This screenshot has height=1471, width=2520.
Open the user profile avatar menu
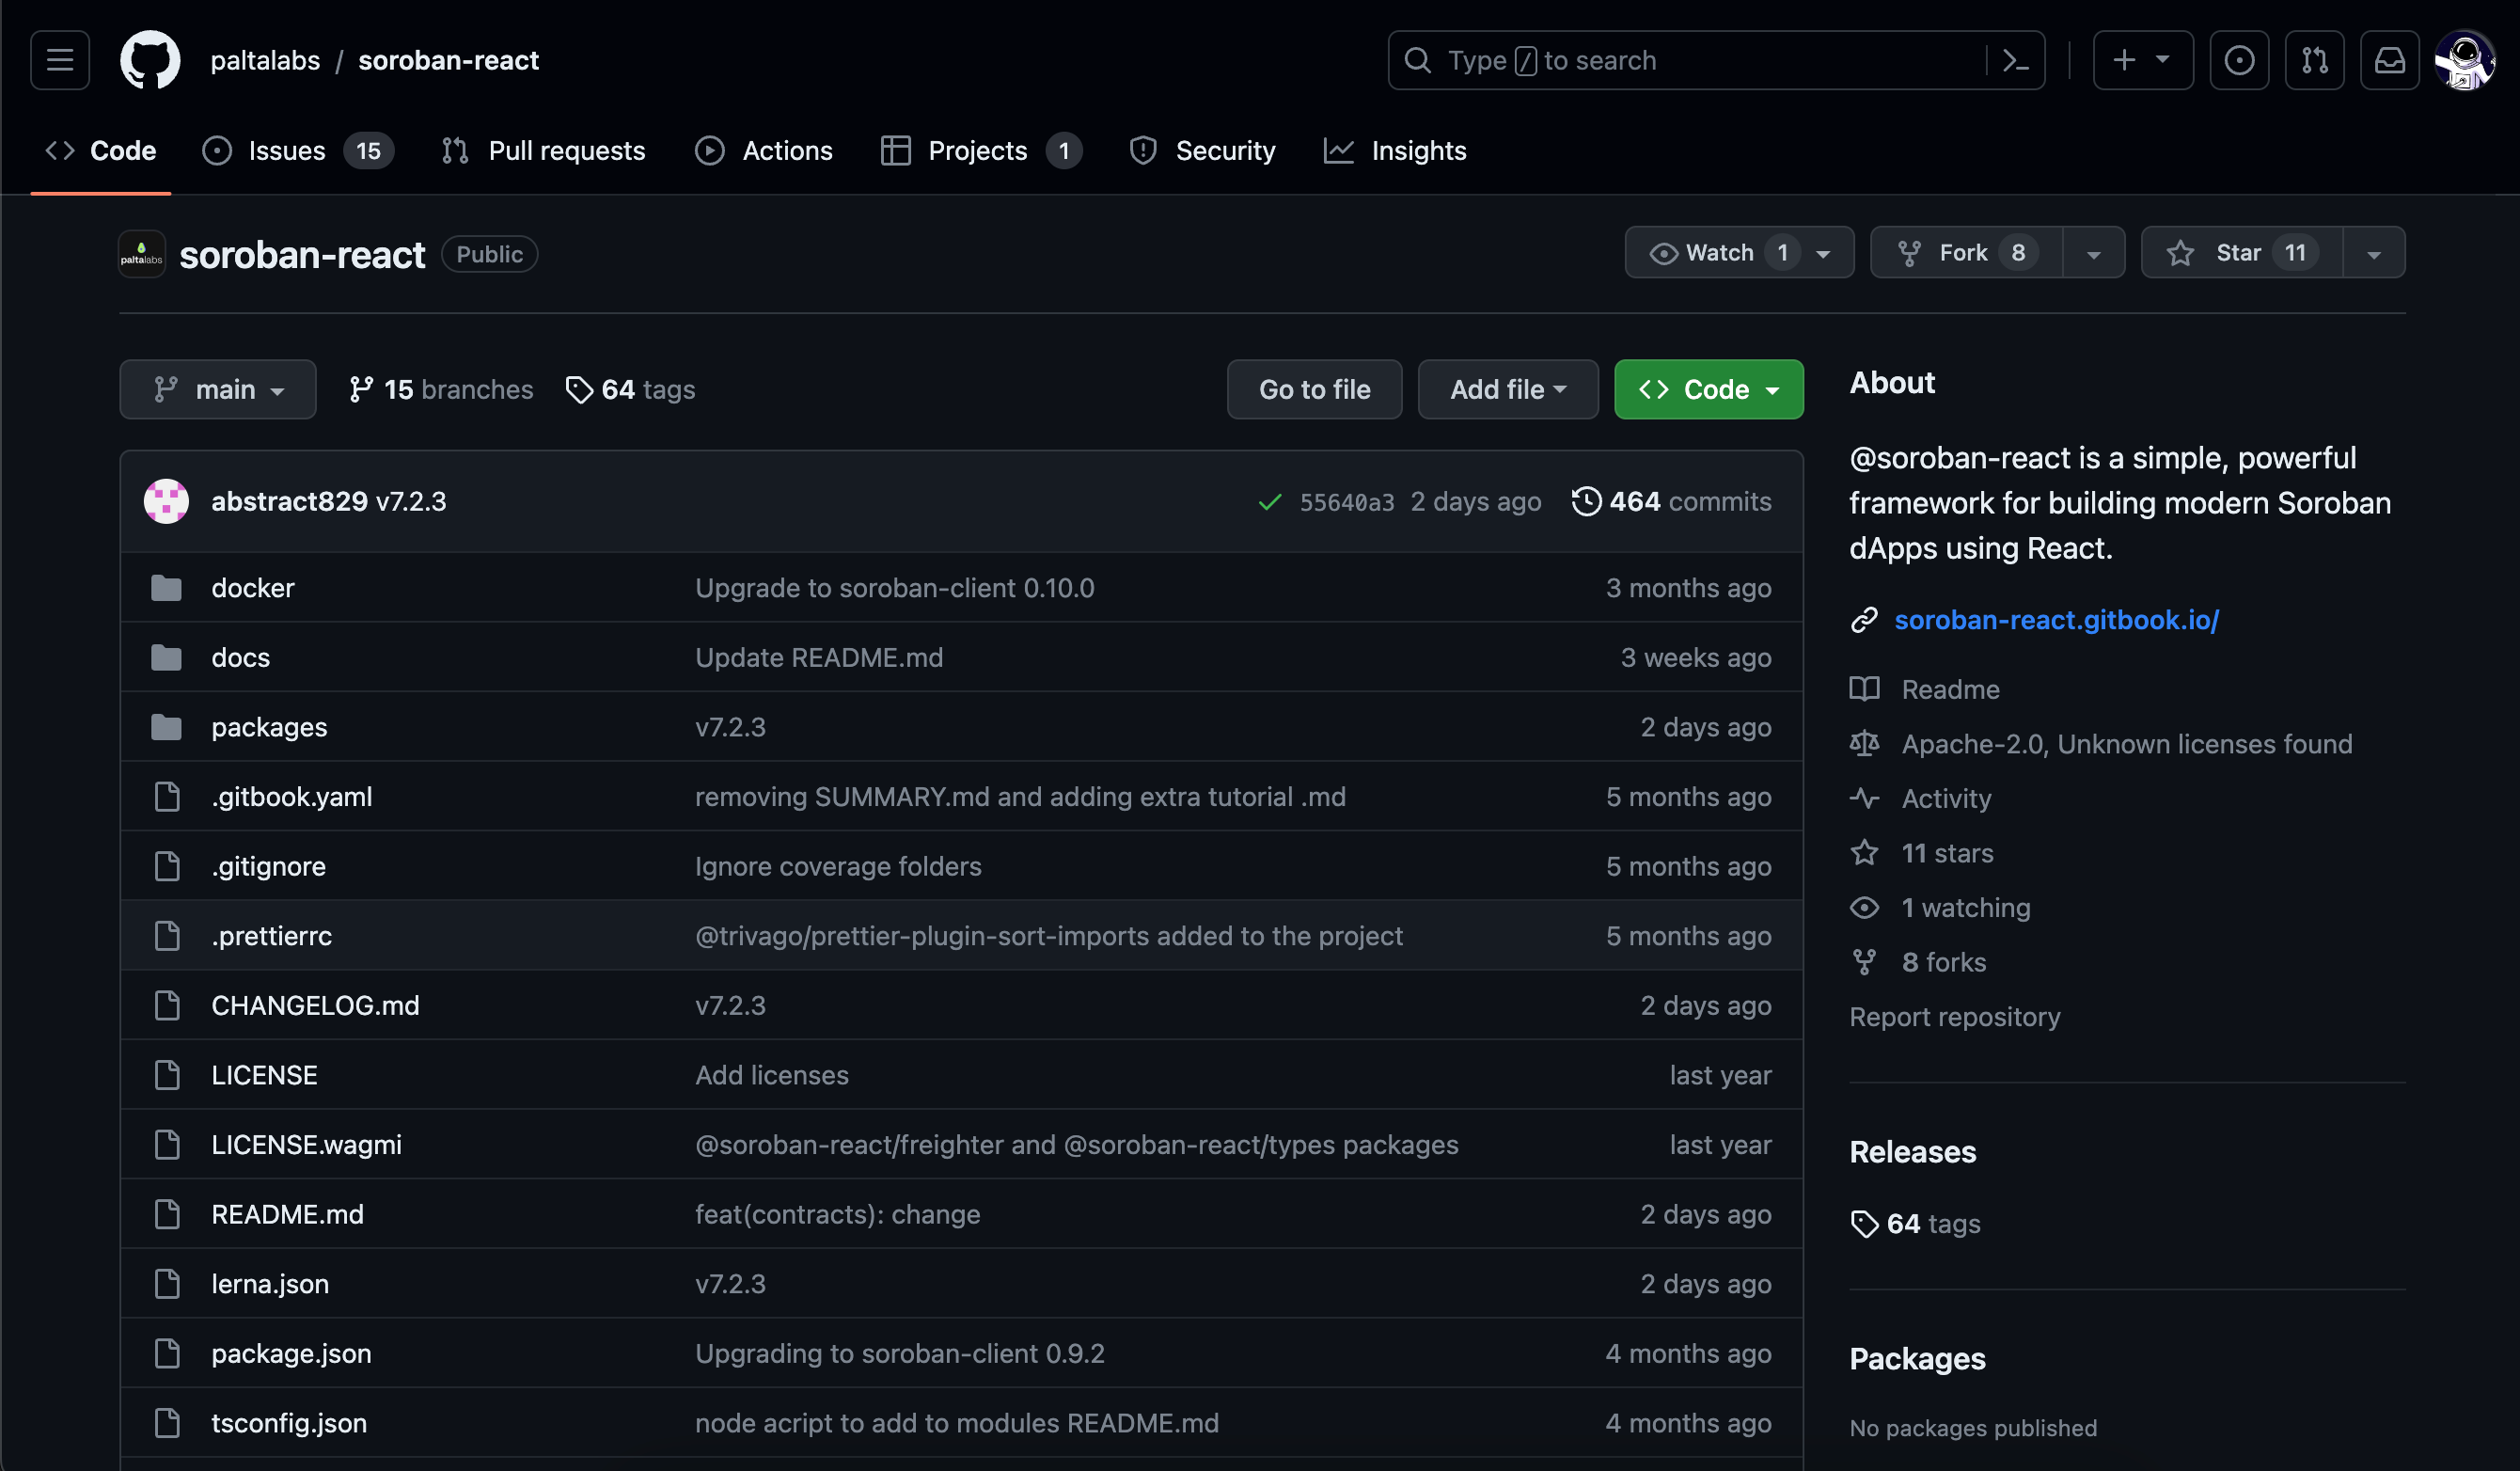pyautogui.click(x=2464, y=60)
